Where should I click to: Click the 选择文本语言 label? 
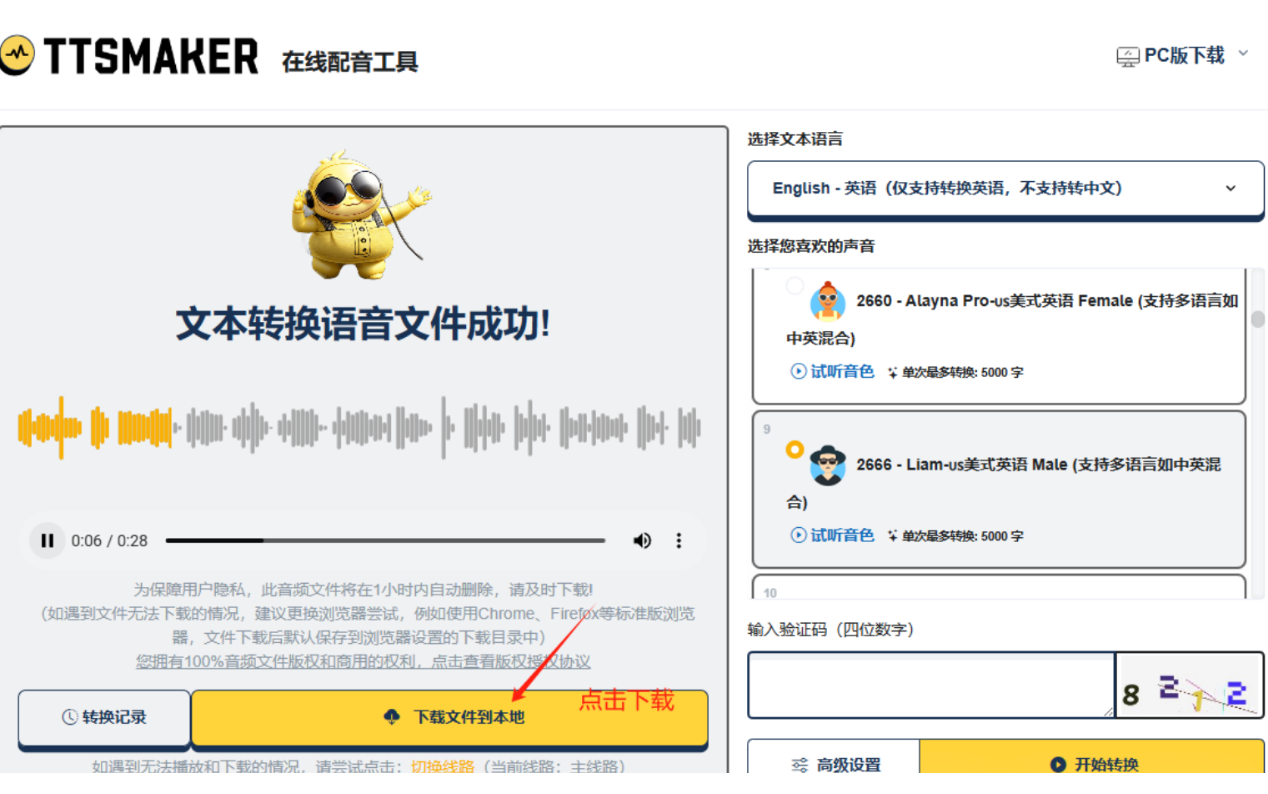tap(795, 139)
